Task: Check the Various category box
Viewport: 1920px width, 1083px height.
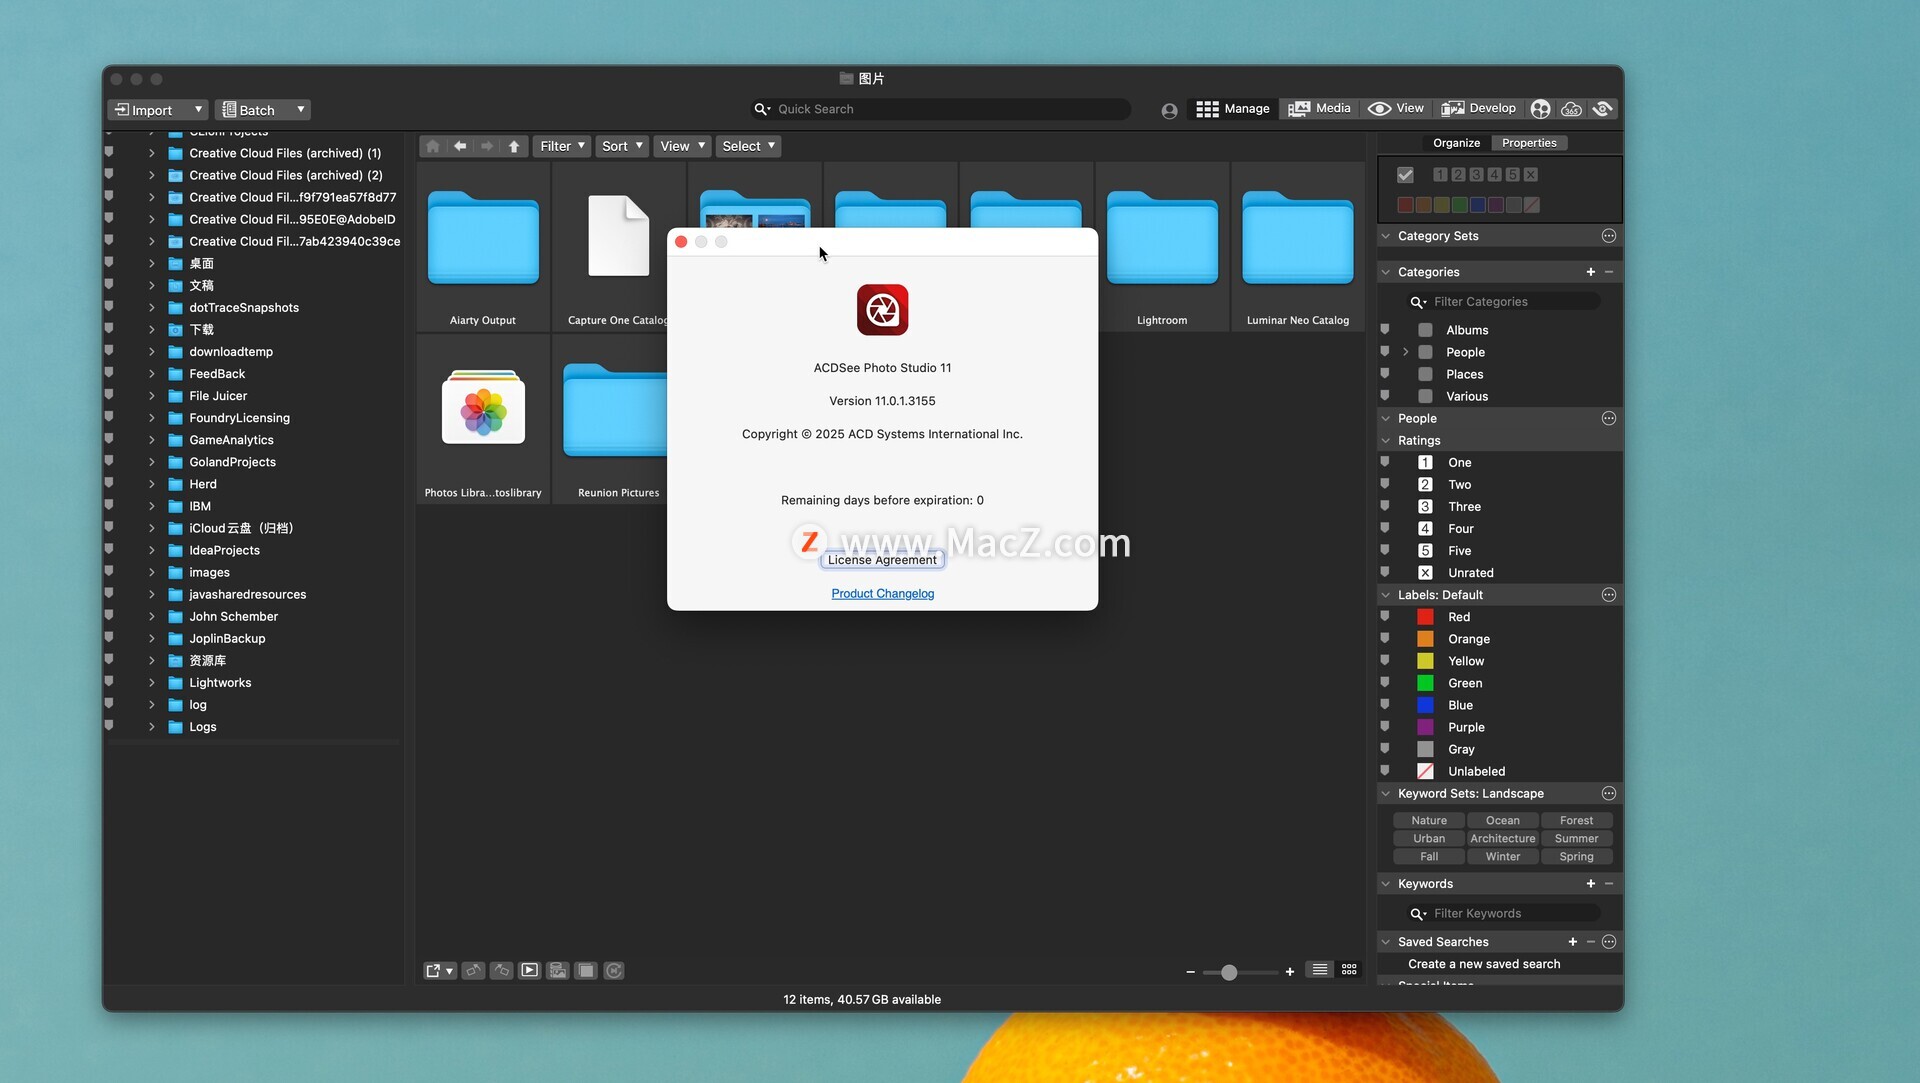Action: tap(1426, 396)
